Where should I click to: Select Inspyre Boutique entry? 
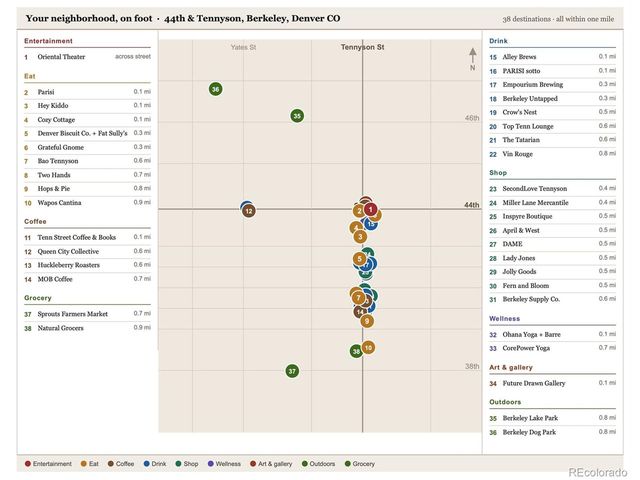pos(553,216)
